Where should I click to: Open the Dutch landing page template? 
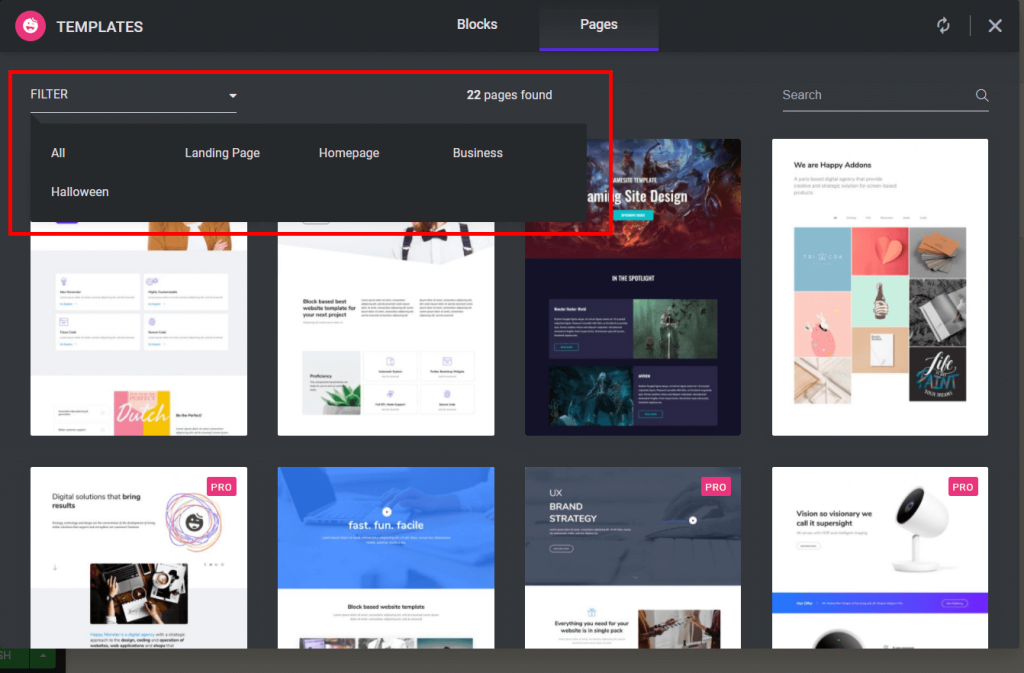click(x=138, y=330)
